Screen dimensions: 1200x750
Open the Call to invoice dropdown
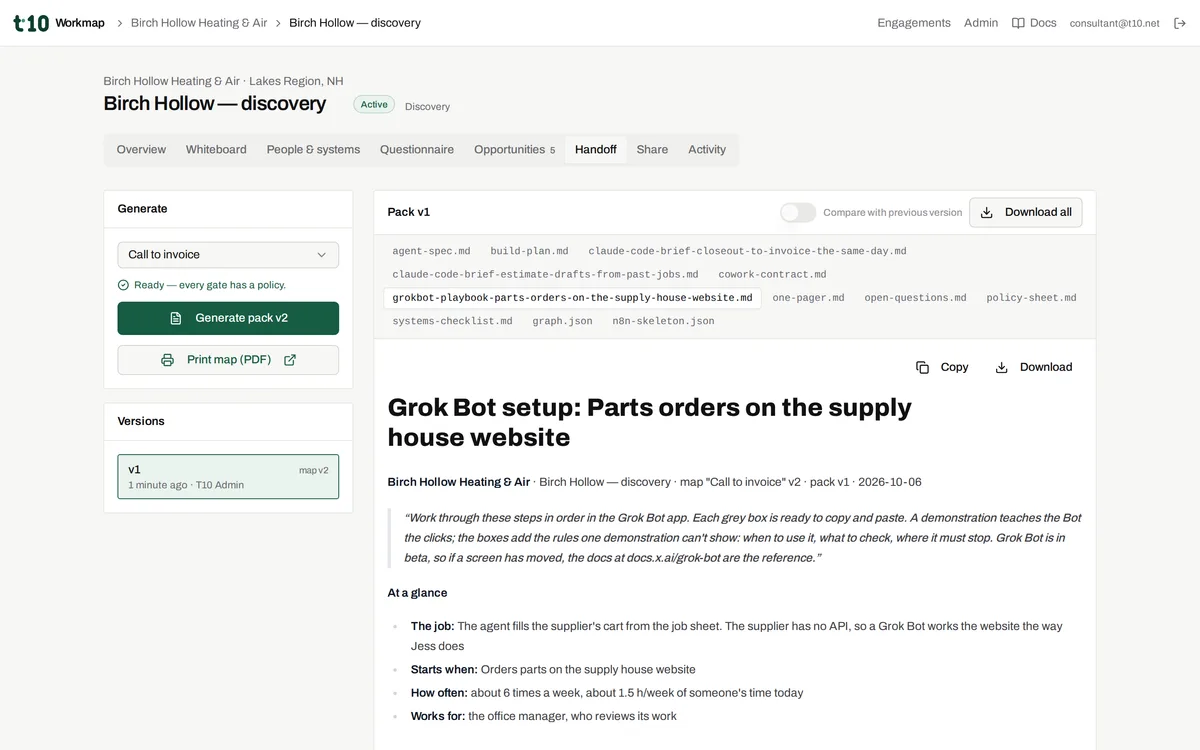228,255
